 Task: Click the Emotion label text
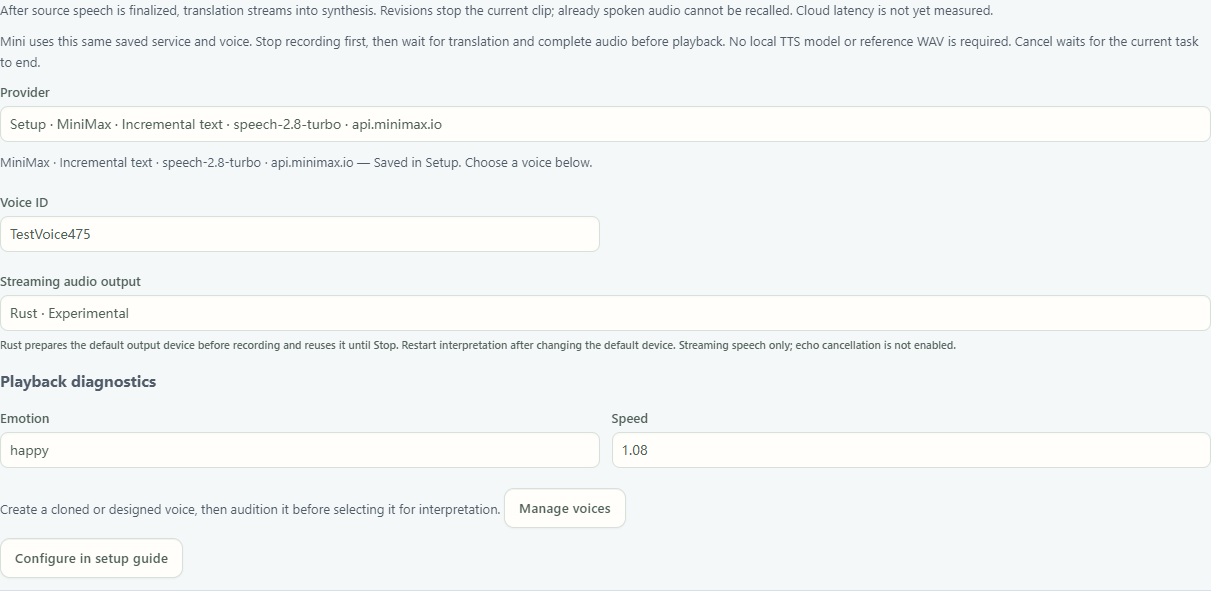pyautogui.click(x=25, y=418)
